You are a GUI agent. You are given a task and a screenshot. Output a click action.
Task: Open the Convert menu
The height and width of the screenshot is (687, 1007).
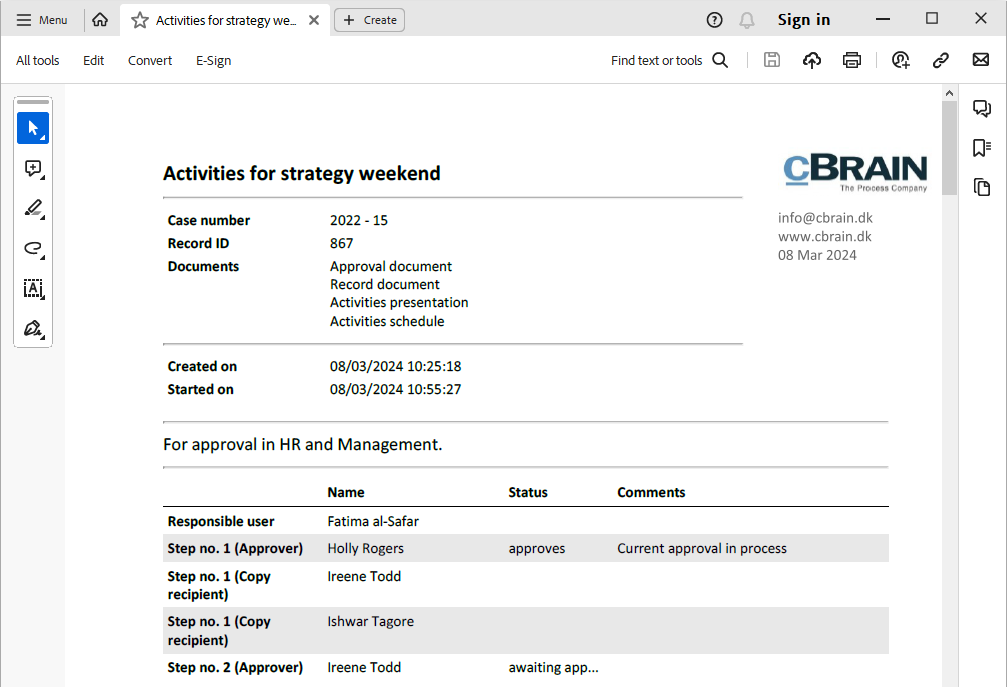pyautogui.click(x=150, y=61)
